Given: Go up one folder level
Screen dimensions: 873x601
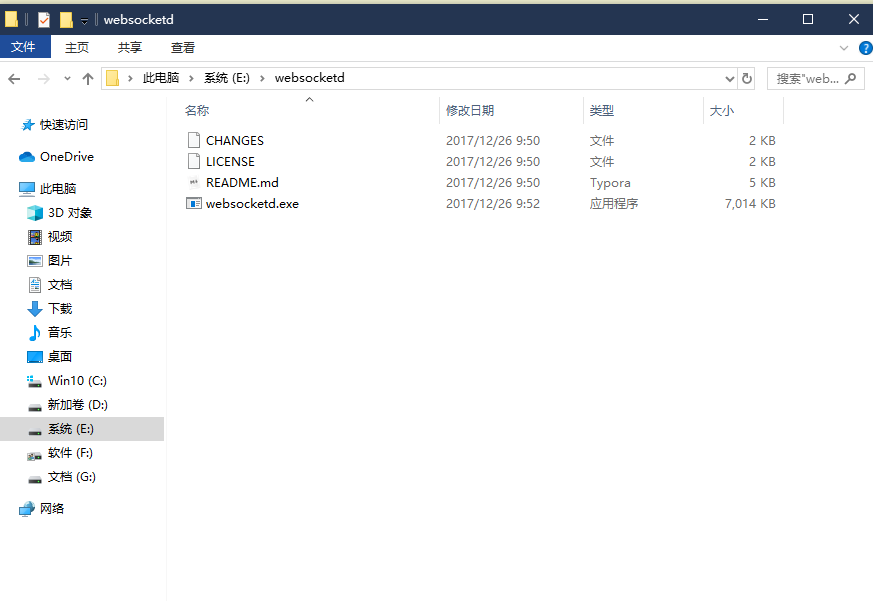Looking at the screenshot, I should [x=88, y=78].
